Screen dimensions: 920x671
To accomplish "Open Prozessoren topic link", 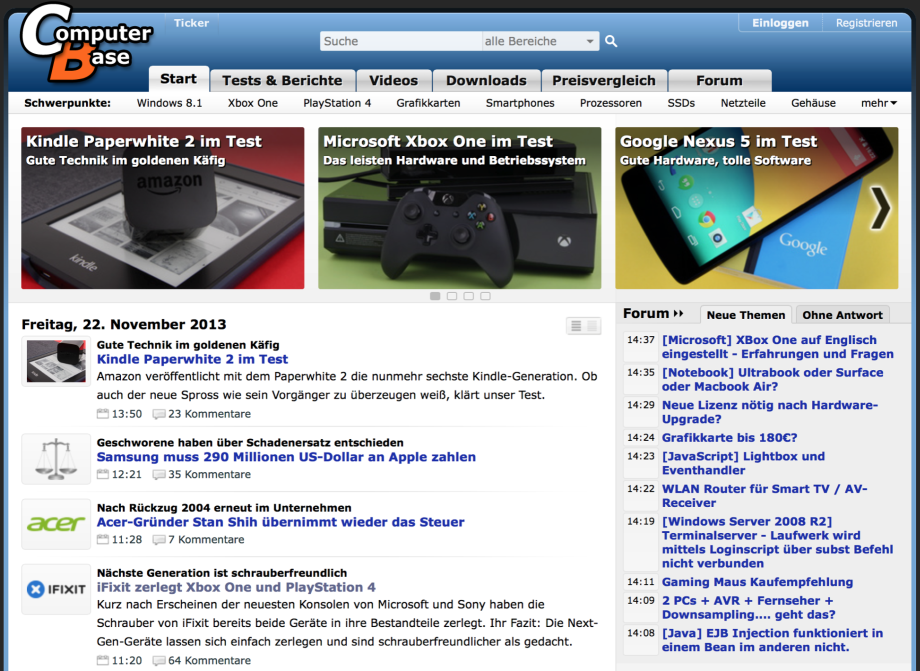I will click(x=611, y=103).
